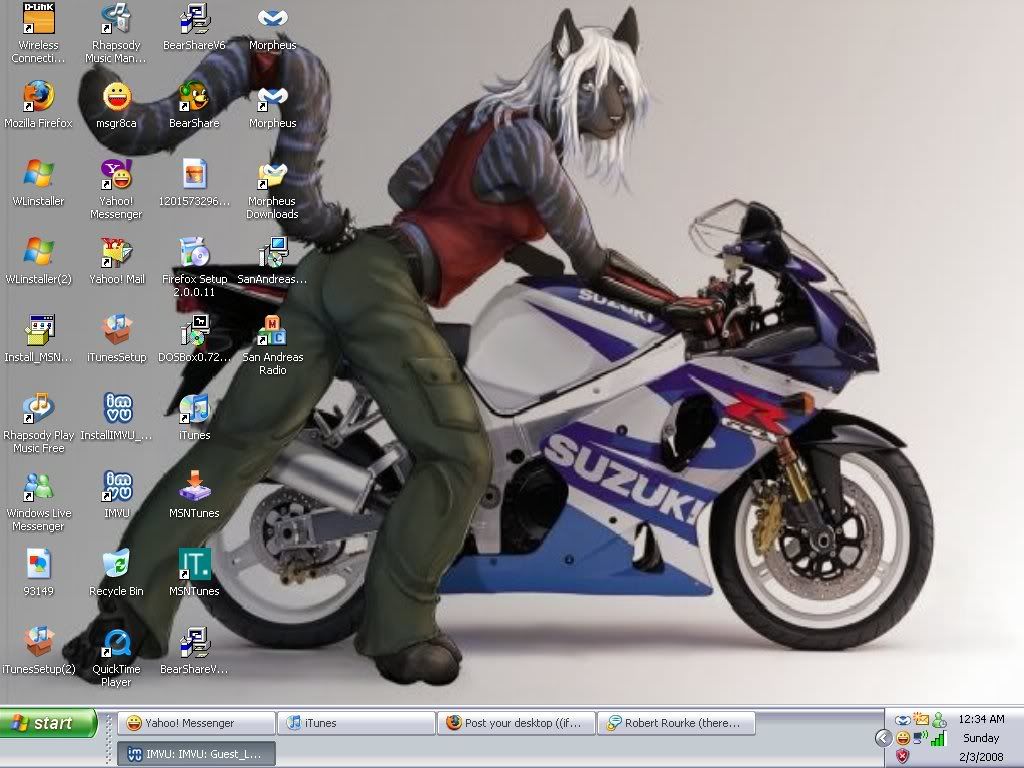Screen dimensions: 1024x768
Task: Select the BearShareV... icon below MSNTunes
Action: pos(194,650)
